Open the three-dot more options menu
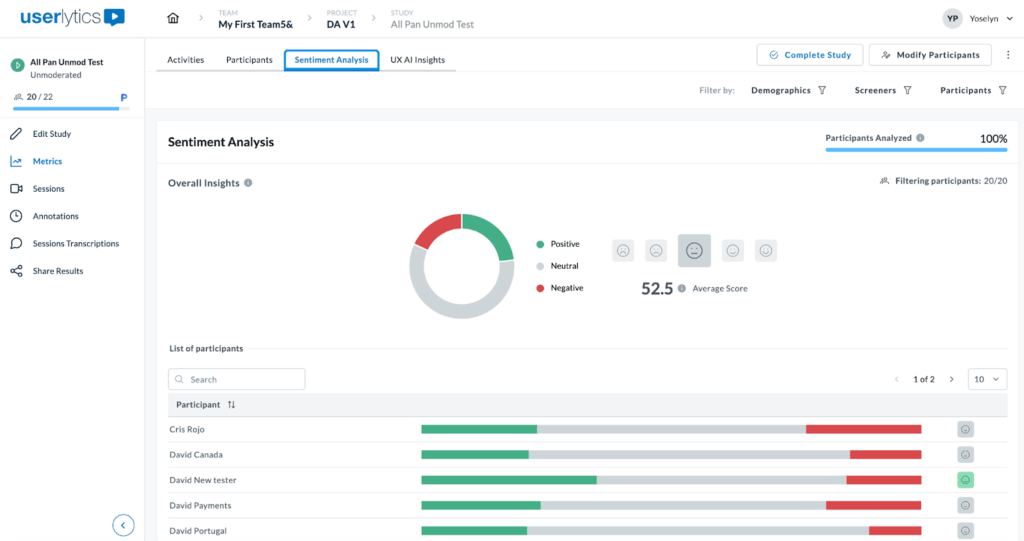 coord(1007,55)
